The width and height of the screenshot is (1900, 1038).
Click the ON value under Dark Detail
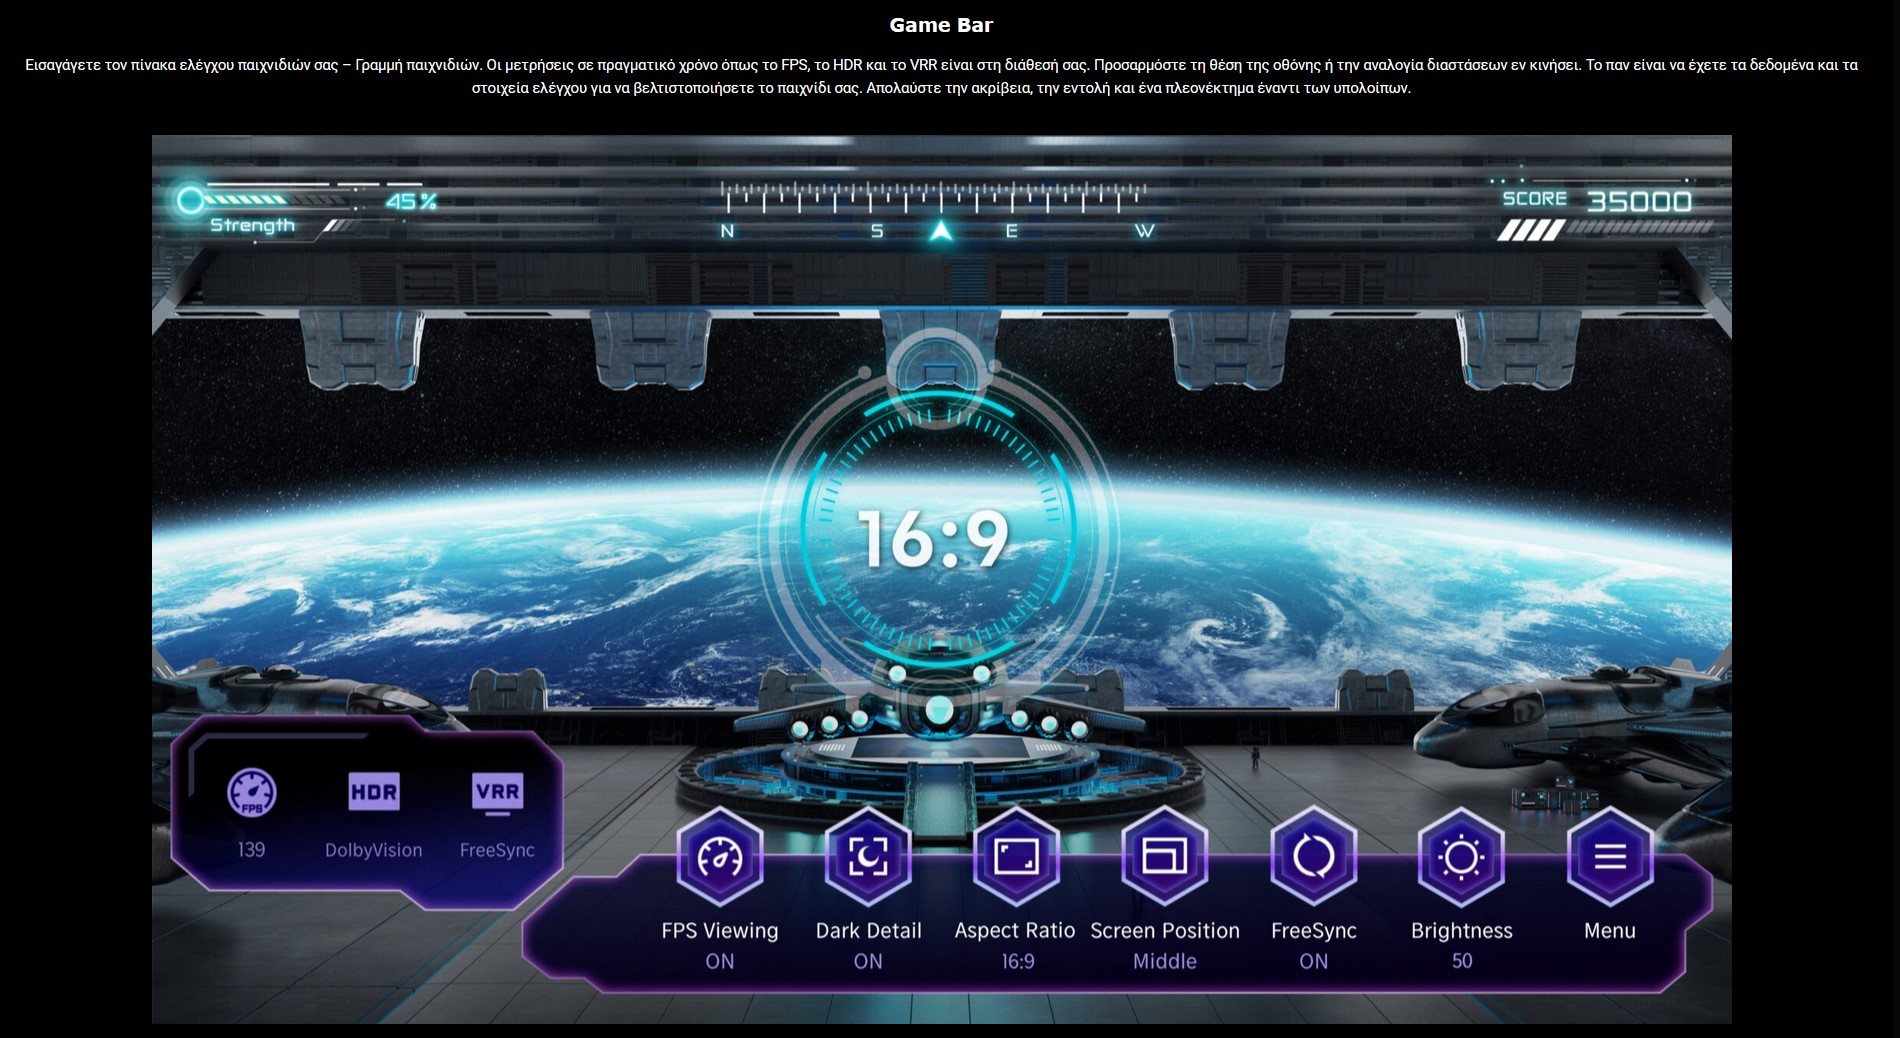click(868, 961)
